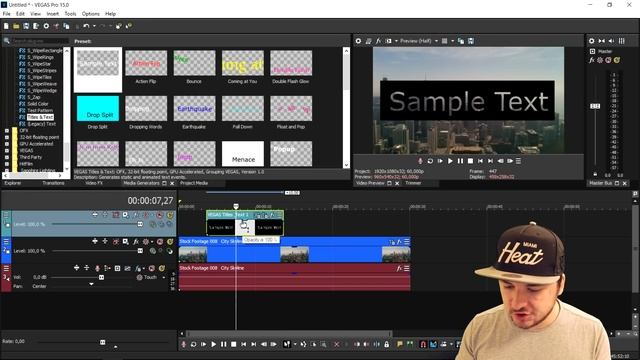This screenshot has height=360, width=640.
Task: Open project properties gear in the main toolbar
Action: [x=46, y=26]
